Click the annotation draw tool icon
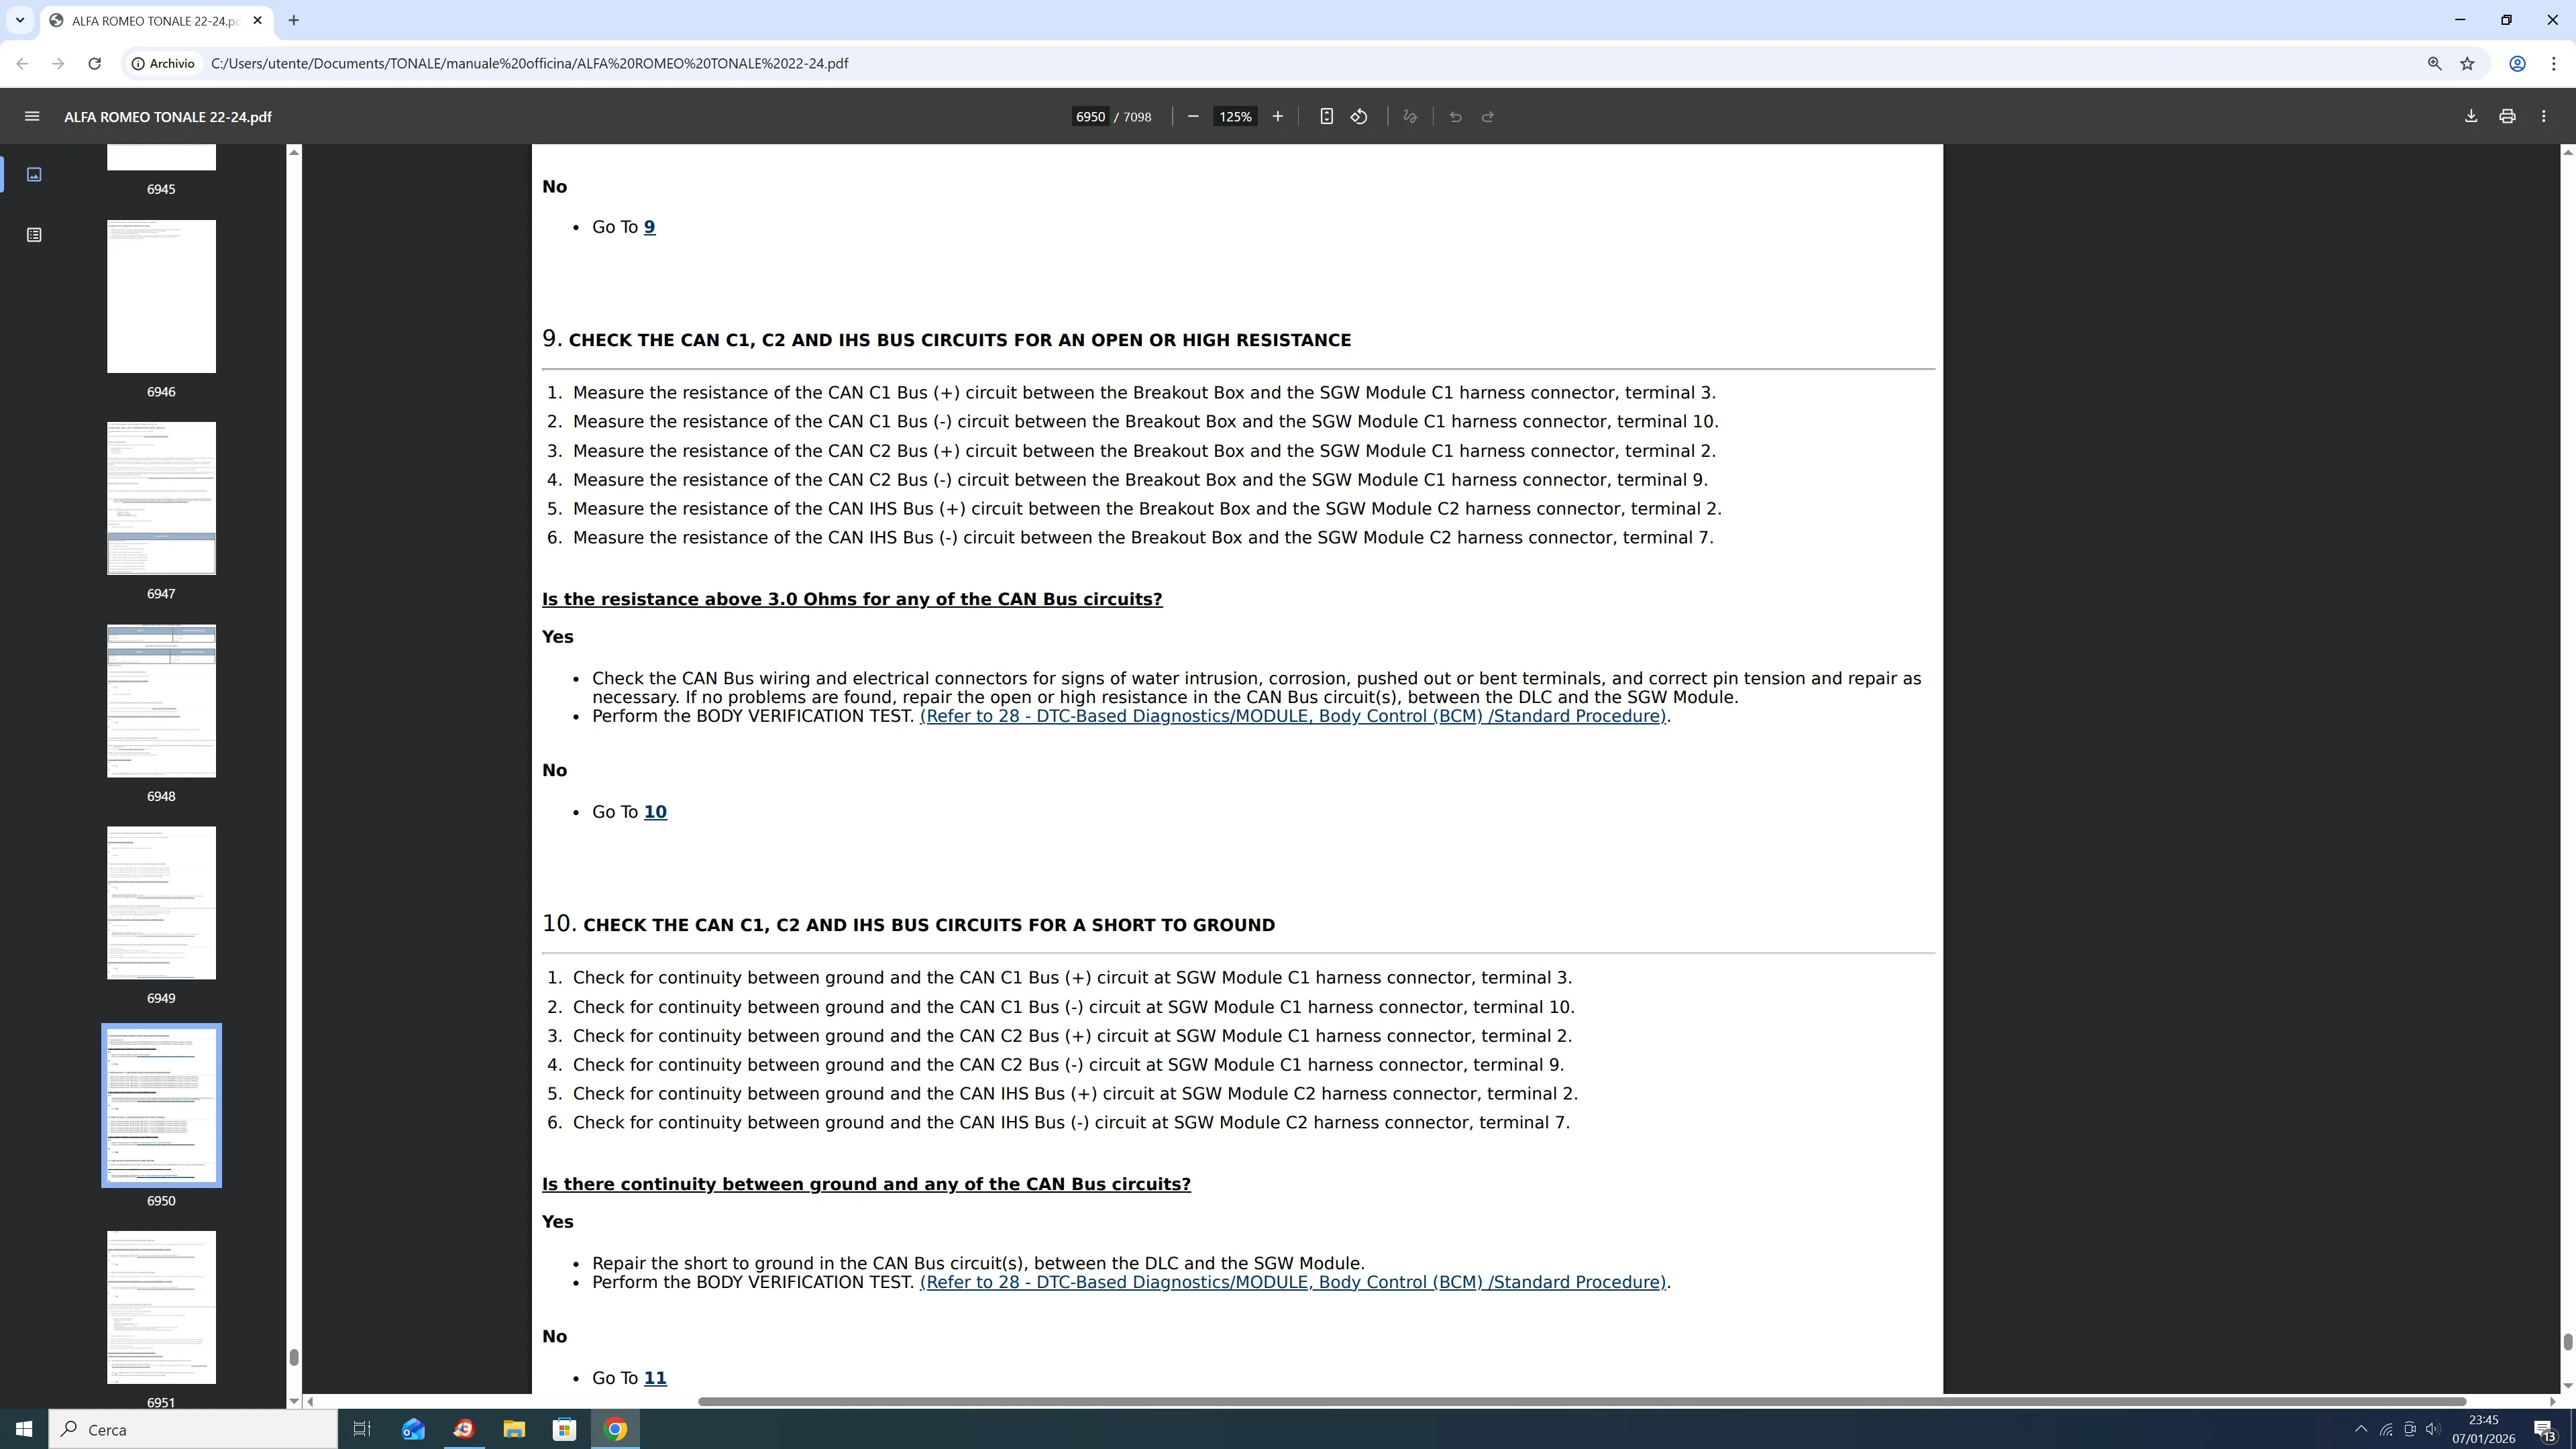 coord(1410,117)
